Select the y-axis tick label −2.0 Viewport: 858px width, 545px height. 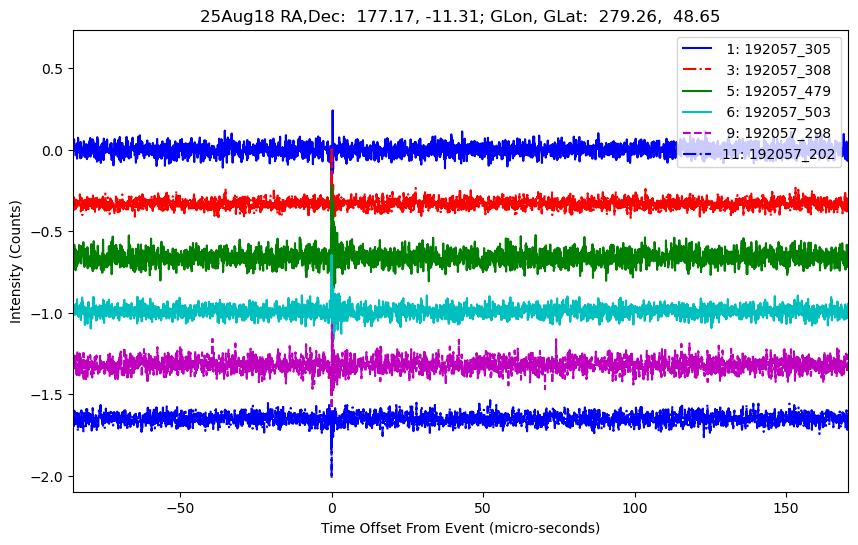click(47, 476)
